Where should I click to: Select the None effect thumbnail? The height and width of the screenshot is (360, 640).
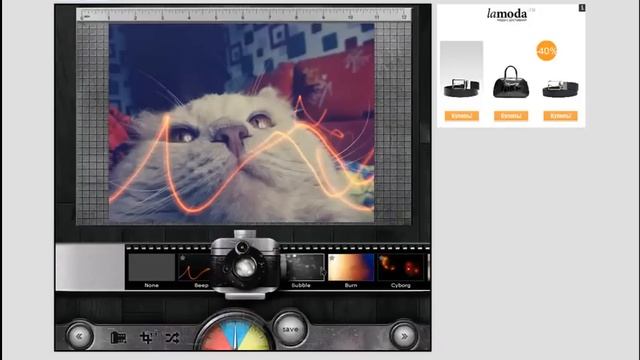tap(151, 268)
